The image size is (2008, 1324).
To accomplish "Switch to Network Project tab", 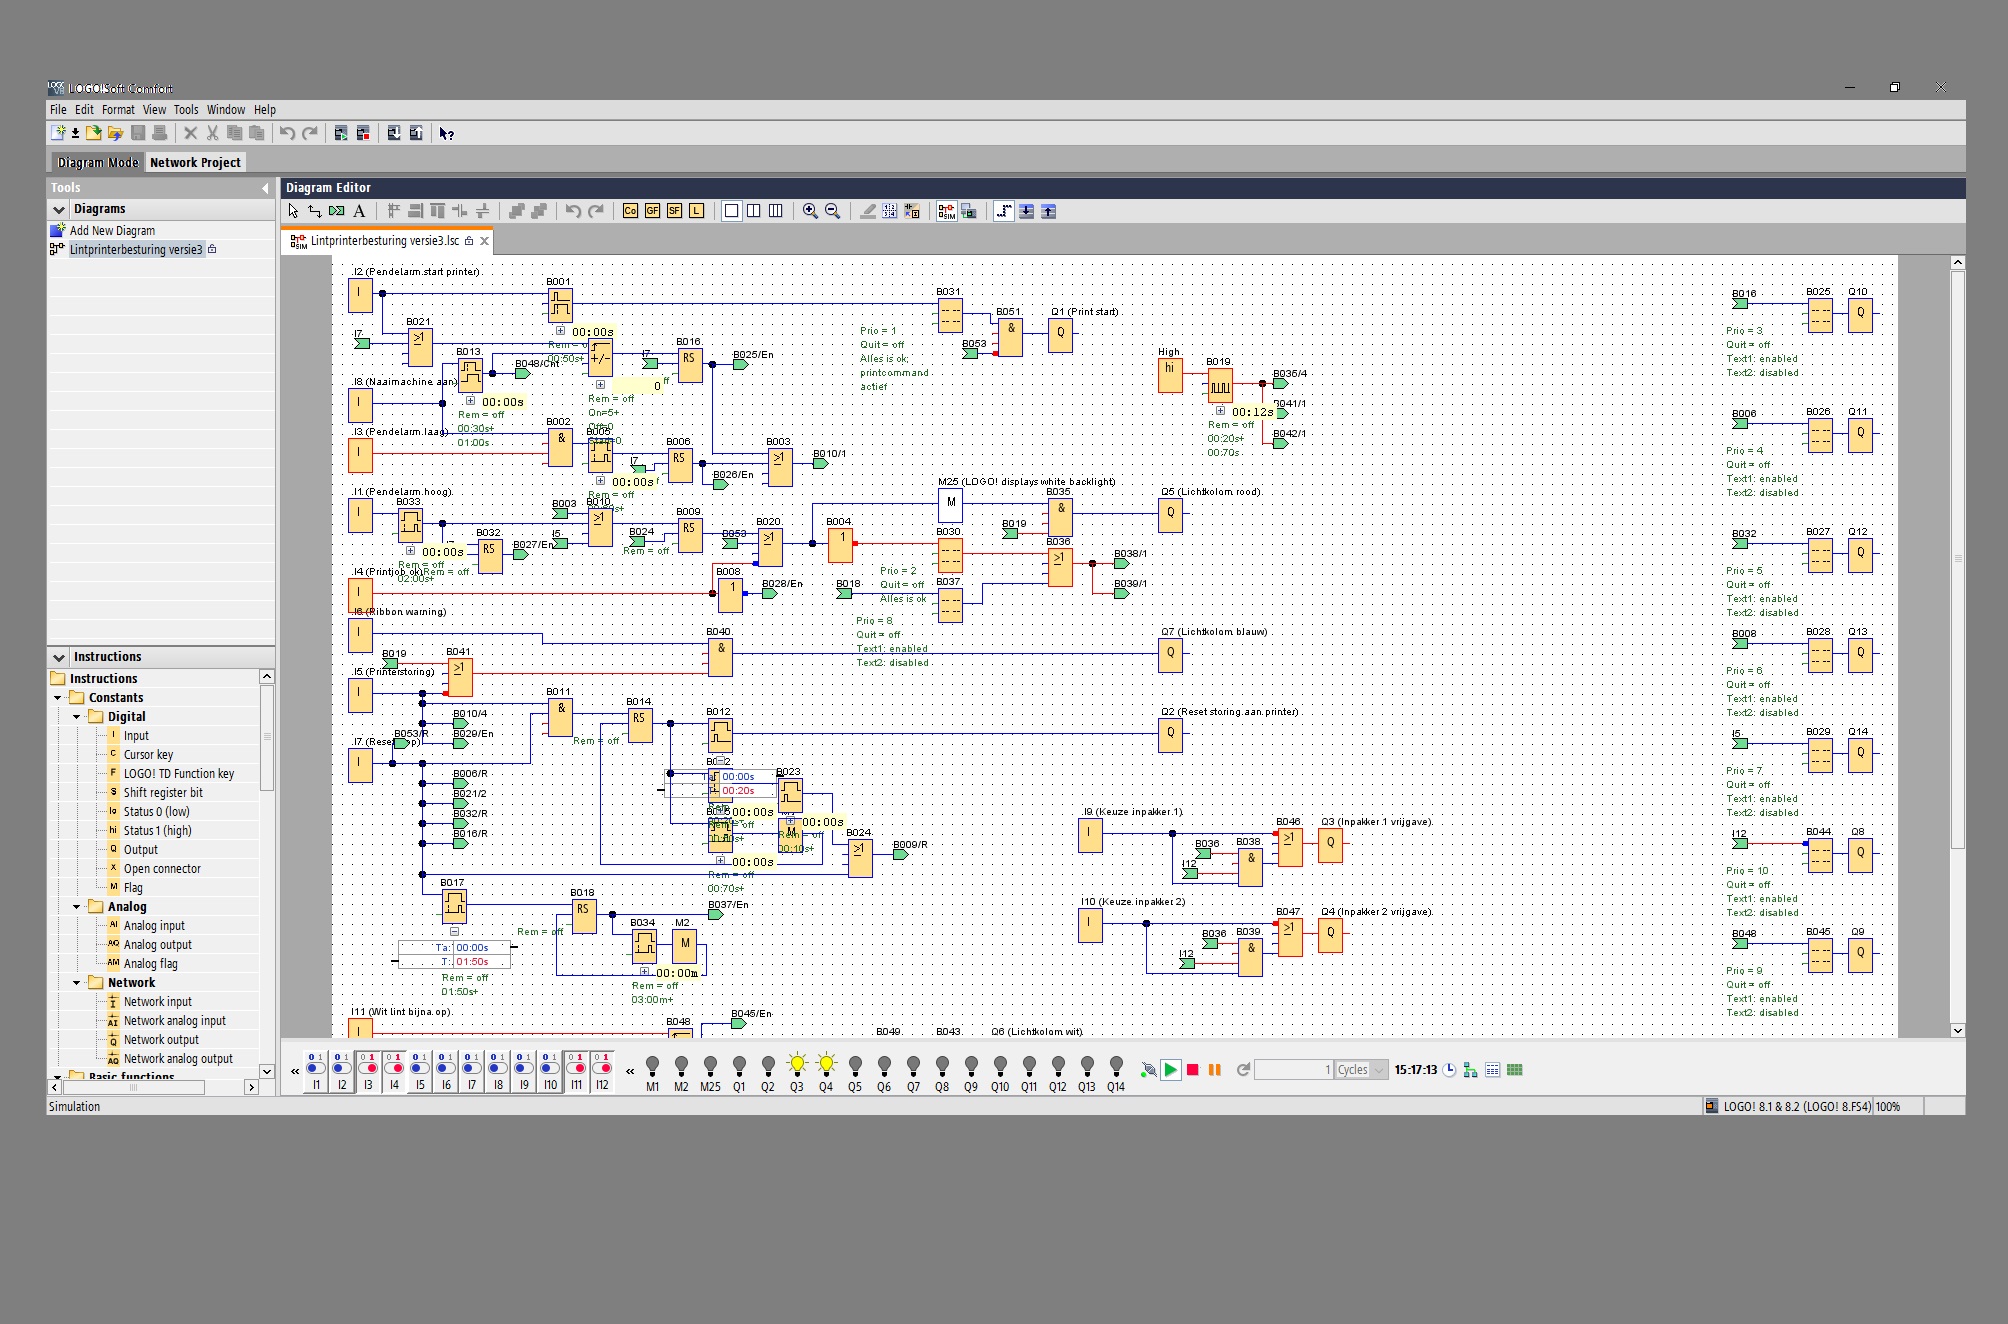I will (195, 163).
